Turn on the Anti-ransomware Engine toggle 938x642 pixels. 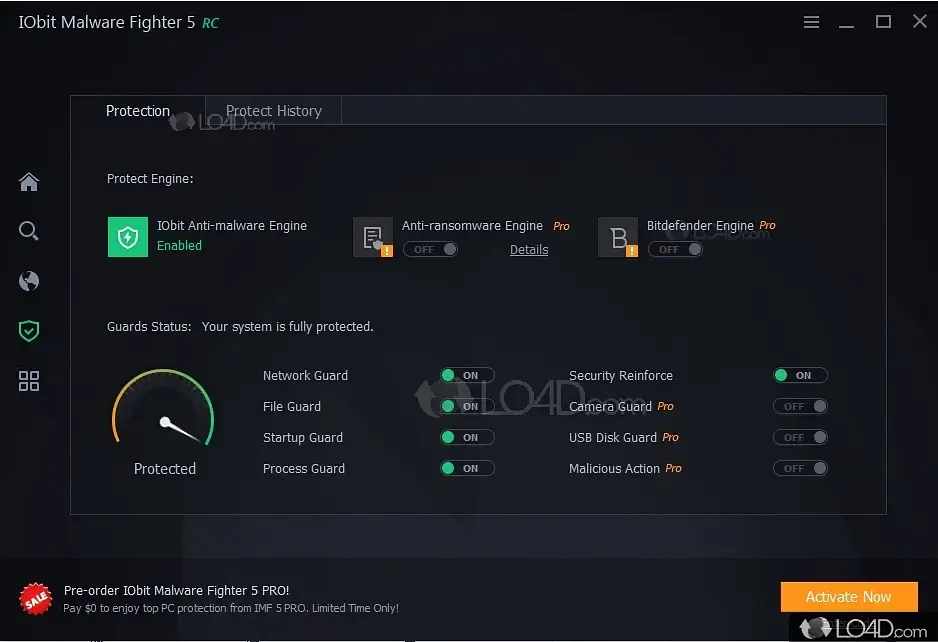431,249
